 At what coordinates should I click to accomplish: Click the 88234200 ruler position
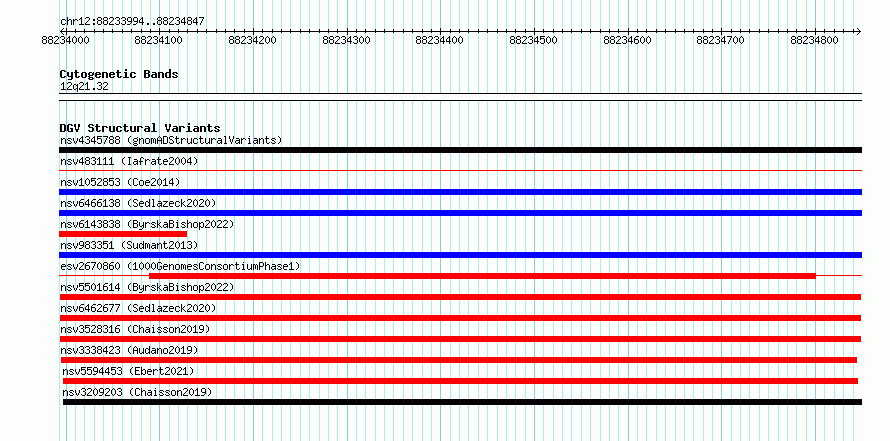pos(253,41)
